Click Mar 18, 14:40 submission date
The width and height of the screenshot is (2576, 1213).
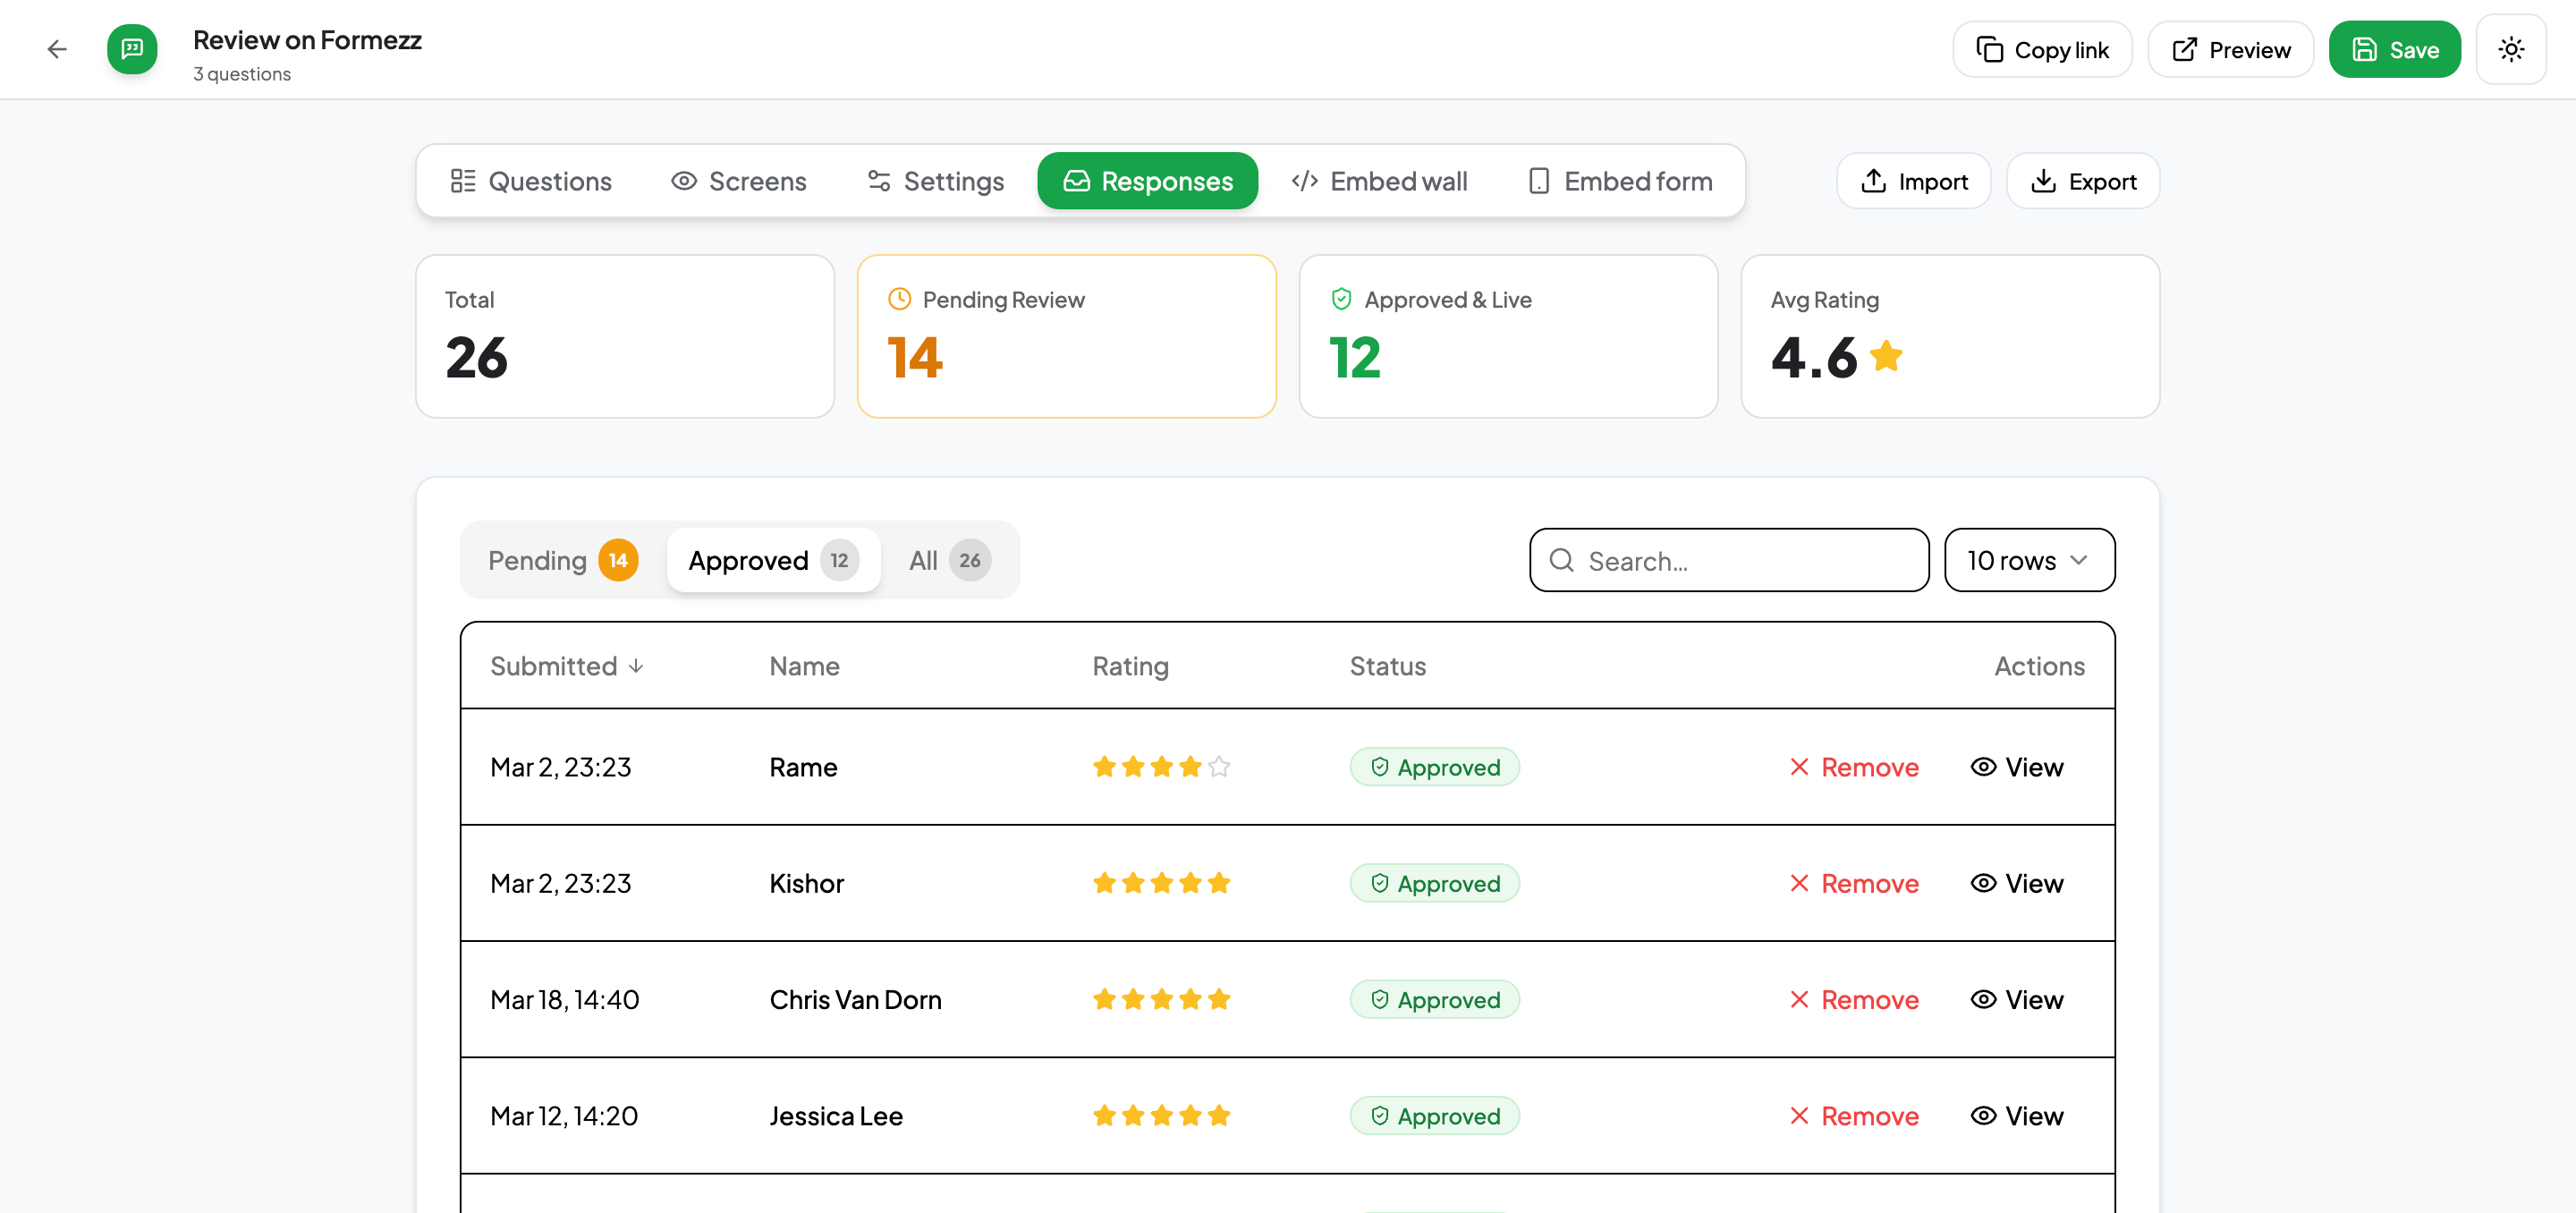(x=565, y=999)
